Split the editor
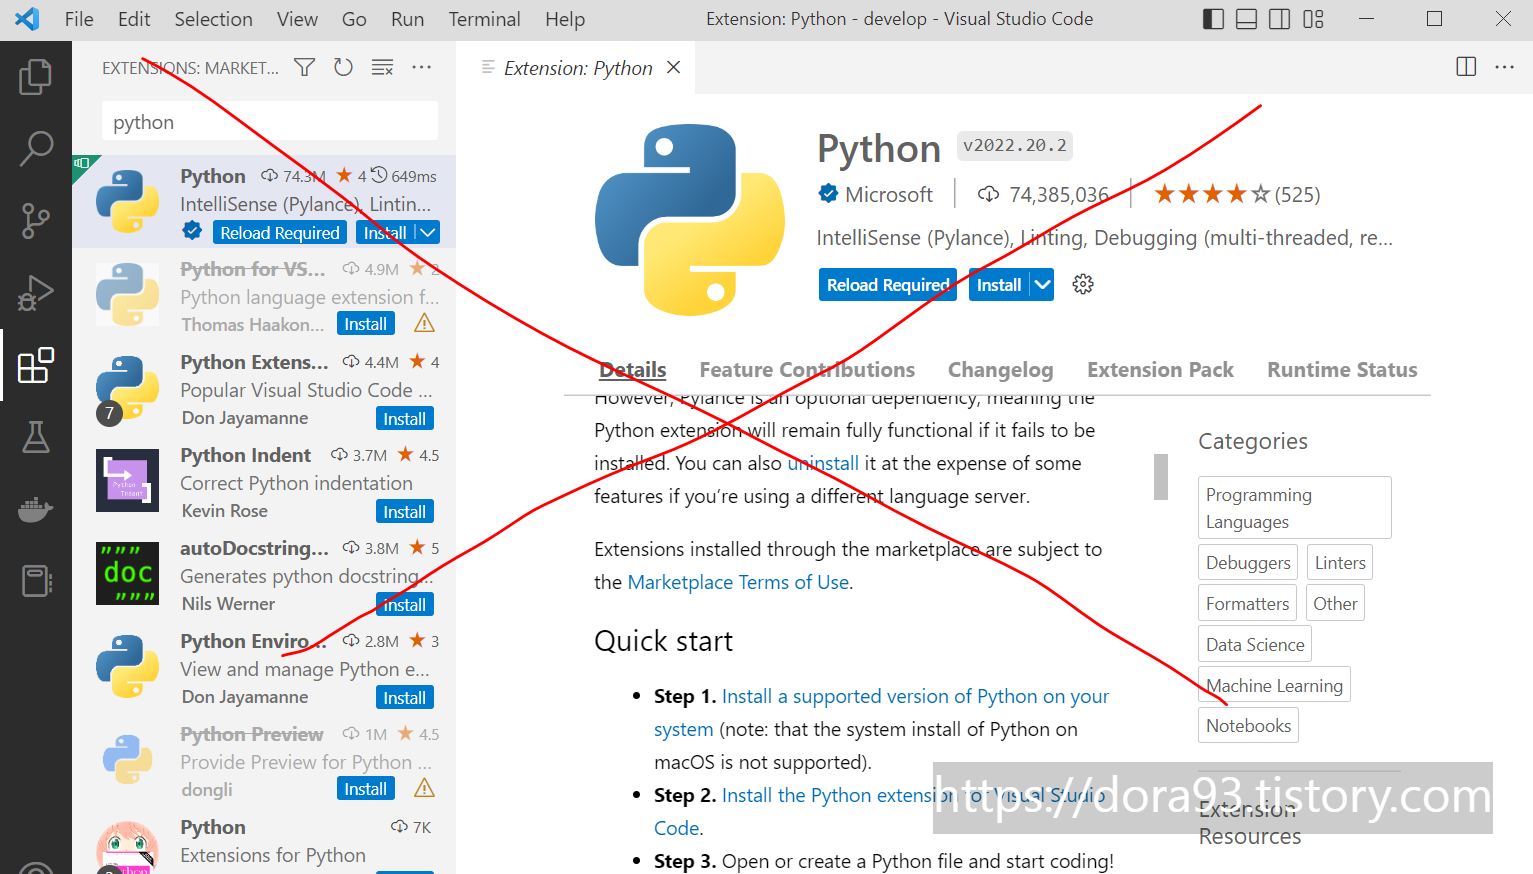This screenshot has width=1533, height=874. pyautogui.click(x=1466, y=66)
